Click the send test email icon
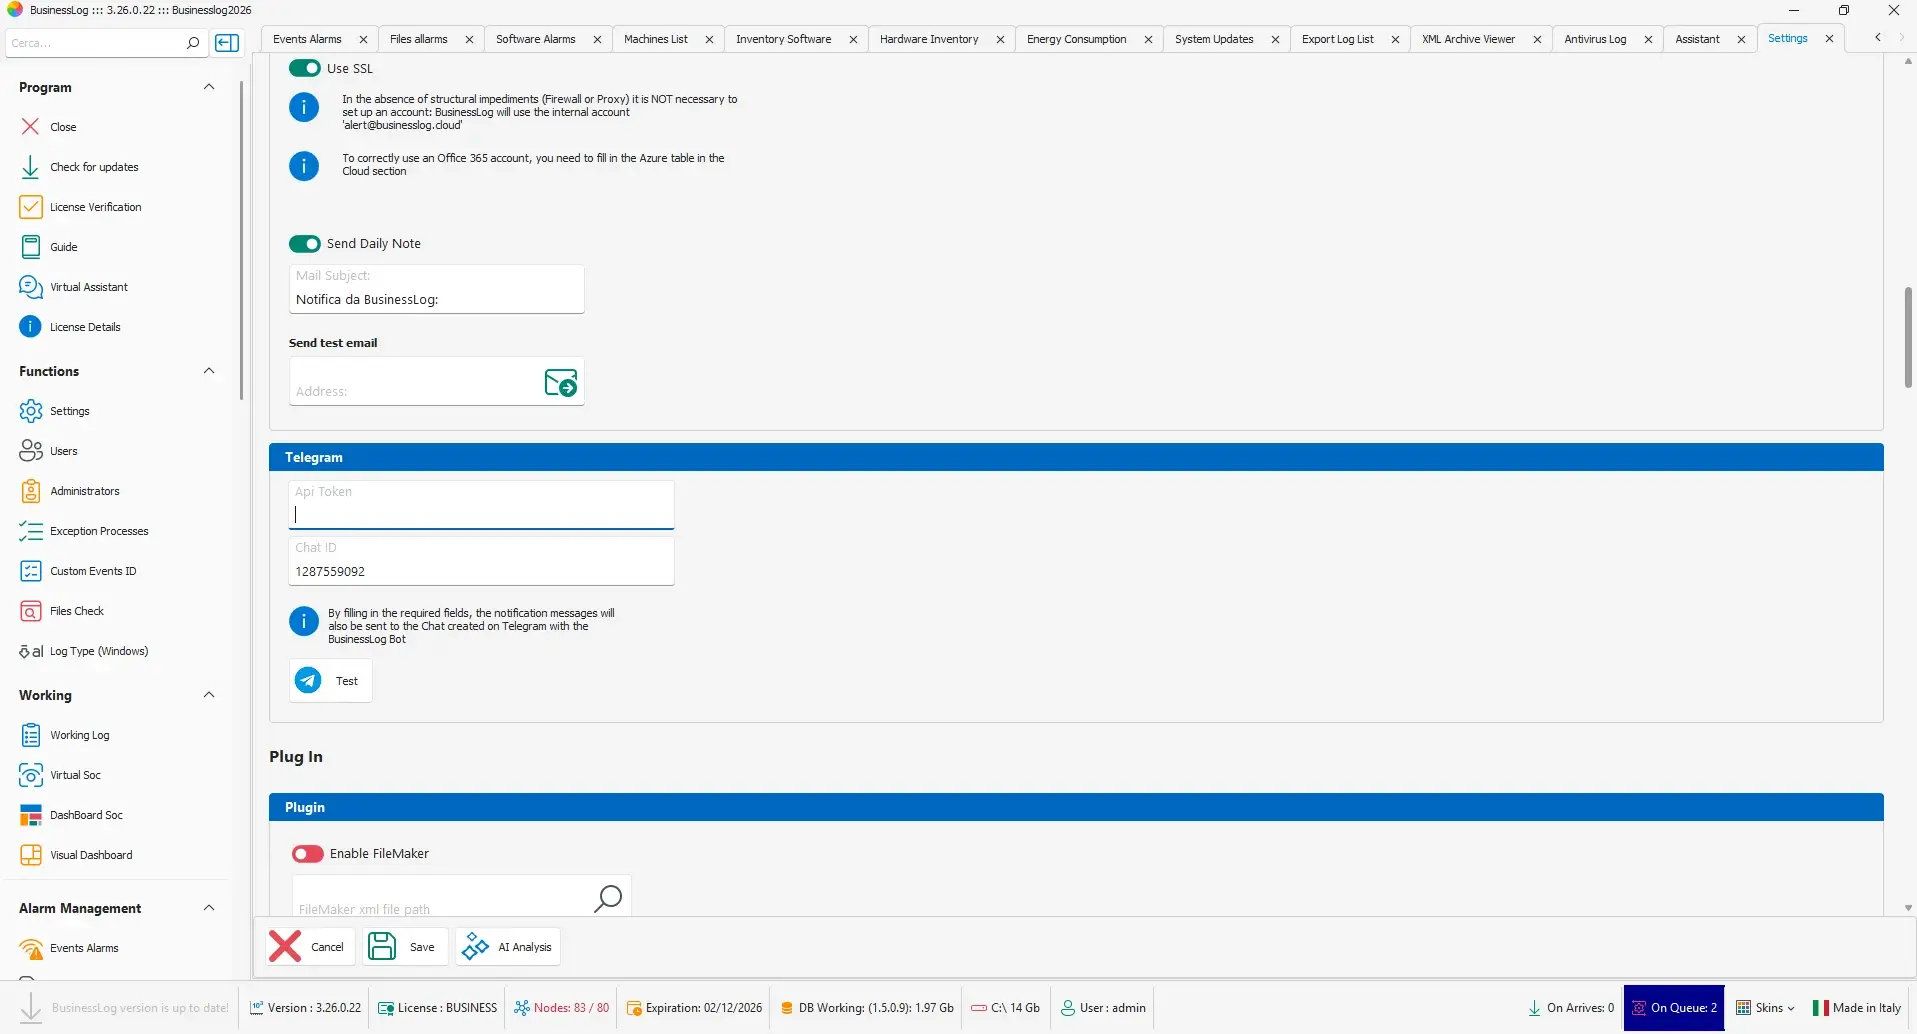This screenshot has width=1917, height=1034. 560,382
